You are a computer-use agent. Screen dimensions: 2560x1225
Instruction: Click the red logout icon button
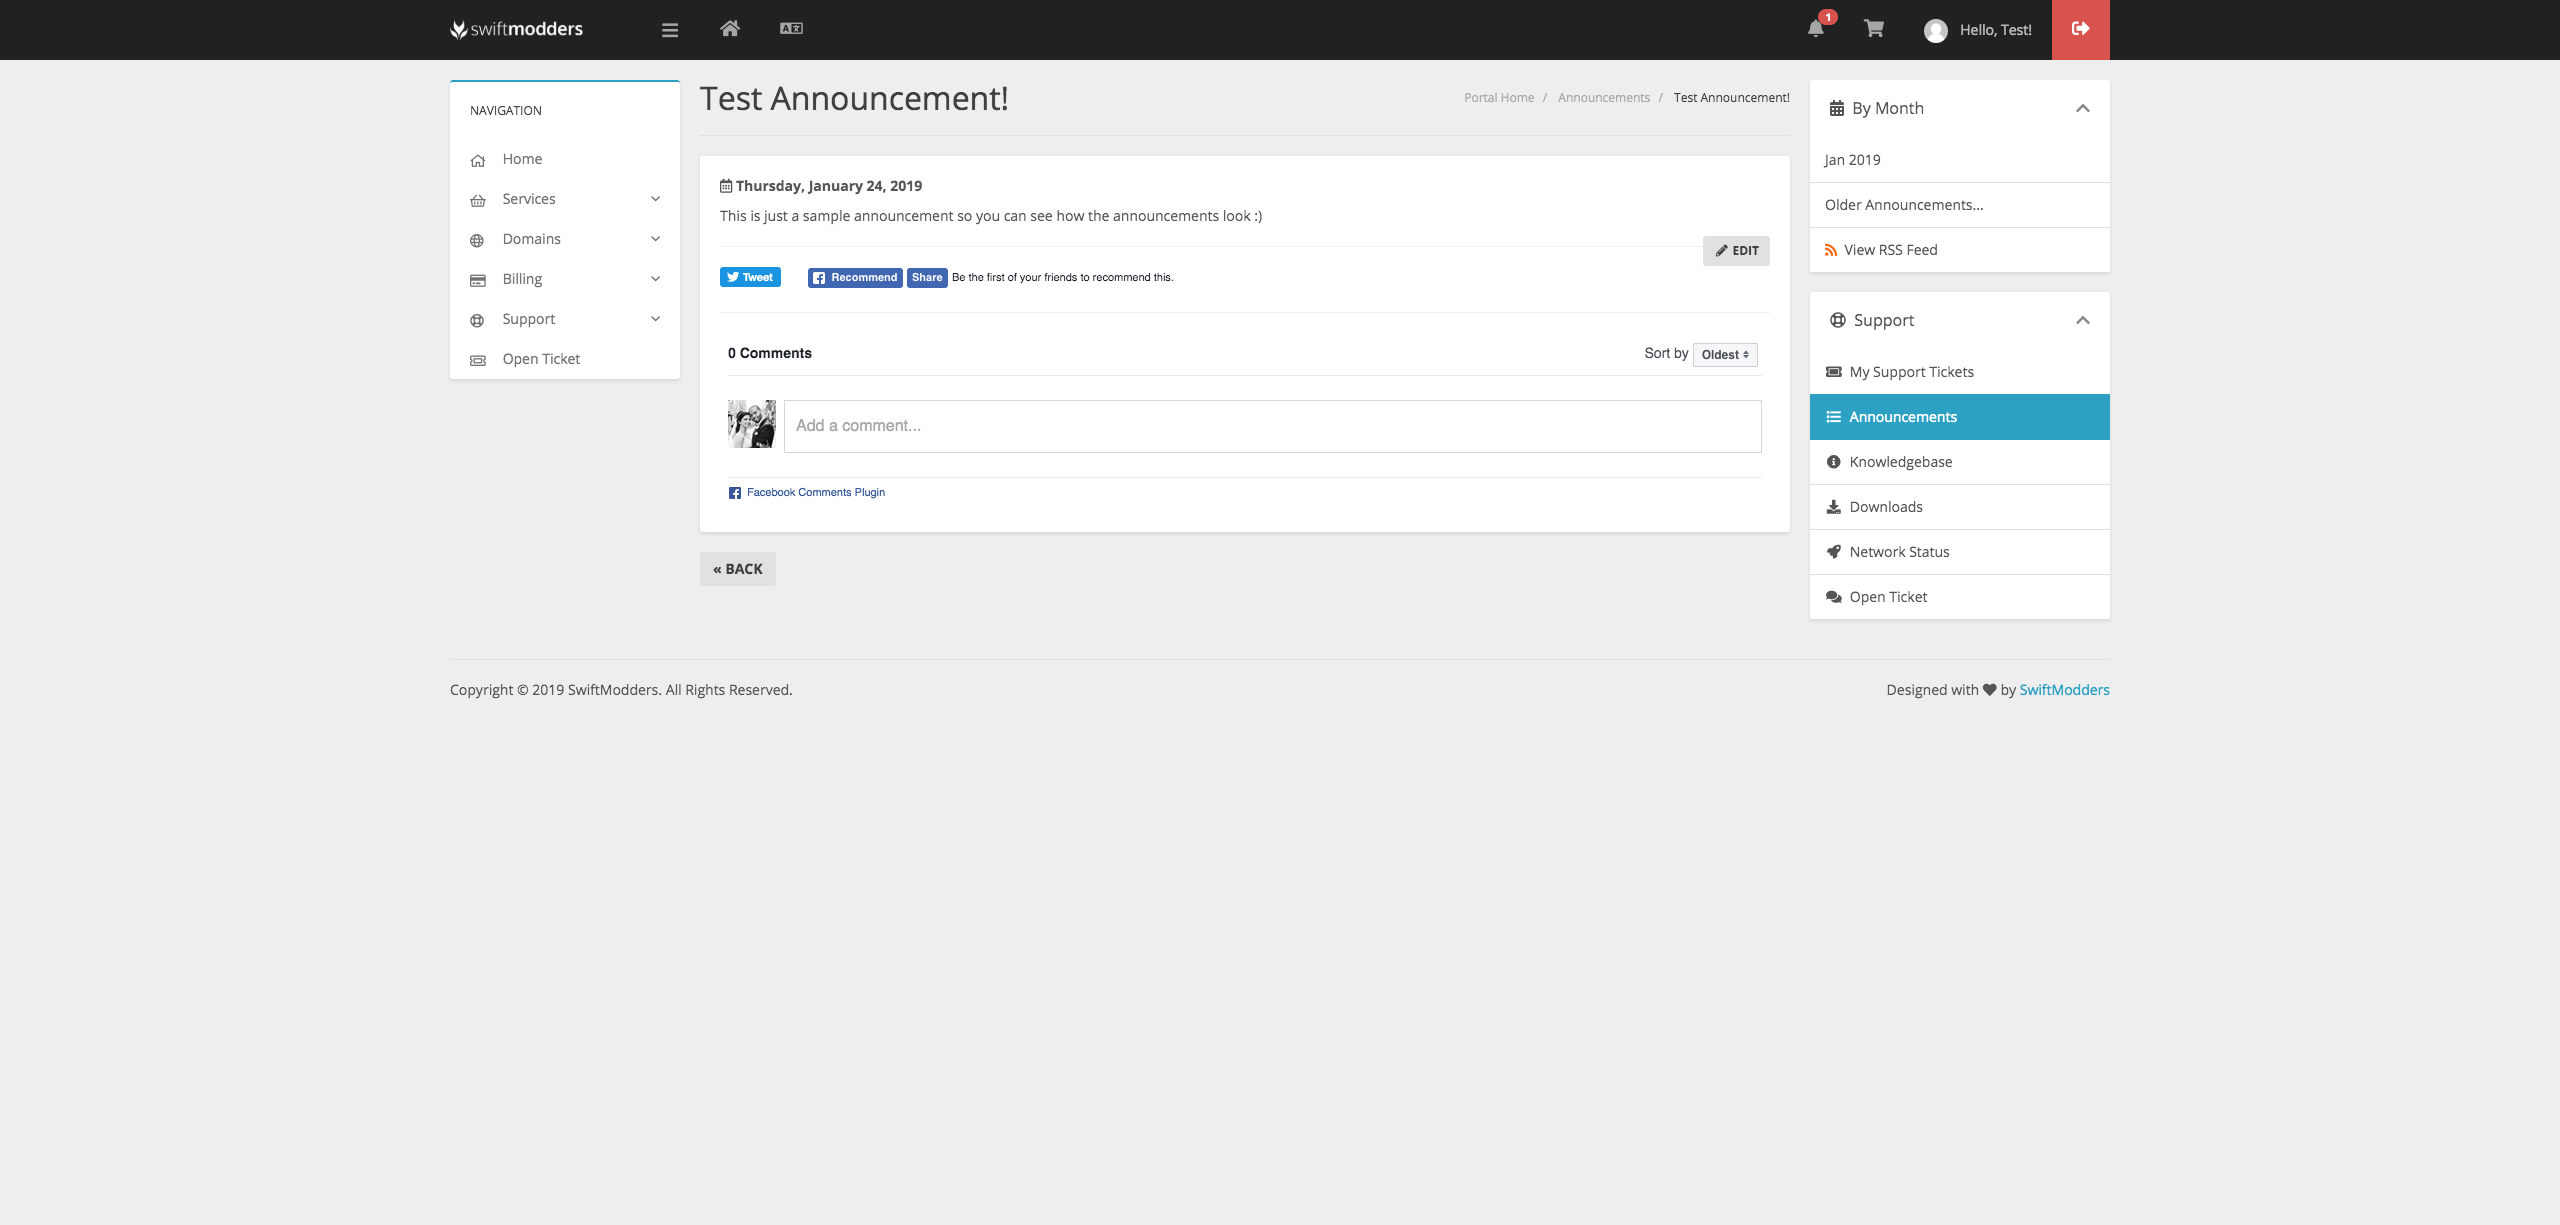[2080, 29]
